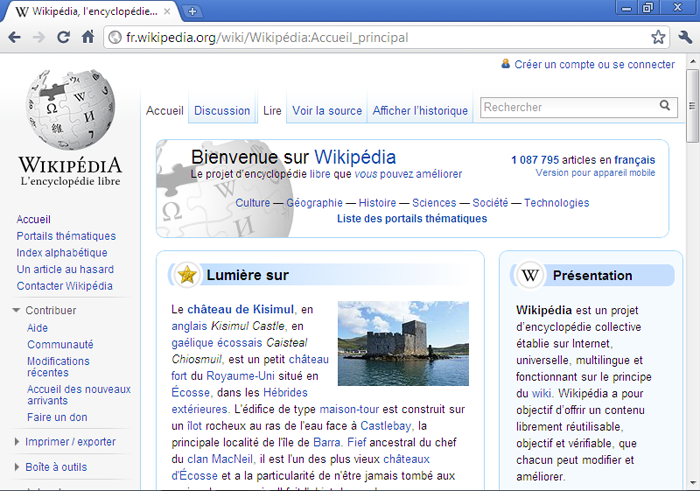Viewport: 700px width, 491px height.
Task: Open Version pour appareil mobile
Action: 595,173
